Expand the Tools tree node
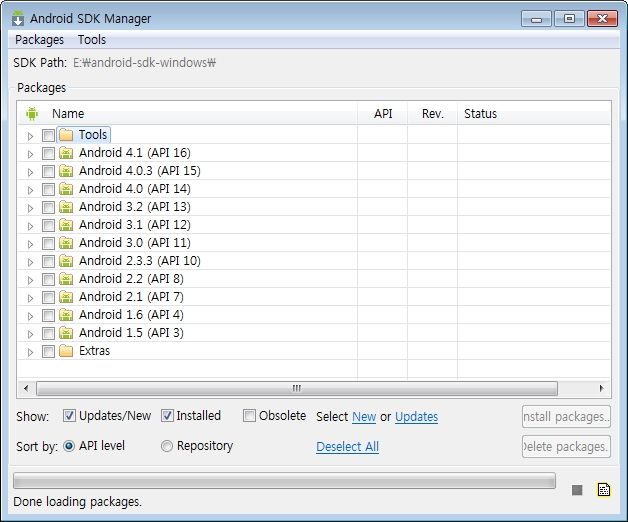Viewport: 628px width, 522px height. pos(30,136)
